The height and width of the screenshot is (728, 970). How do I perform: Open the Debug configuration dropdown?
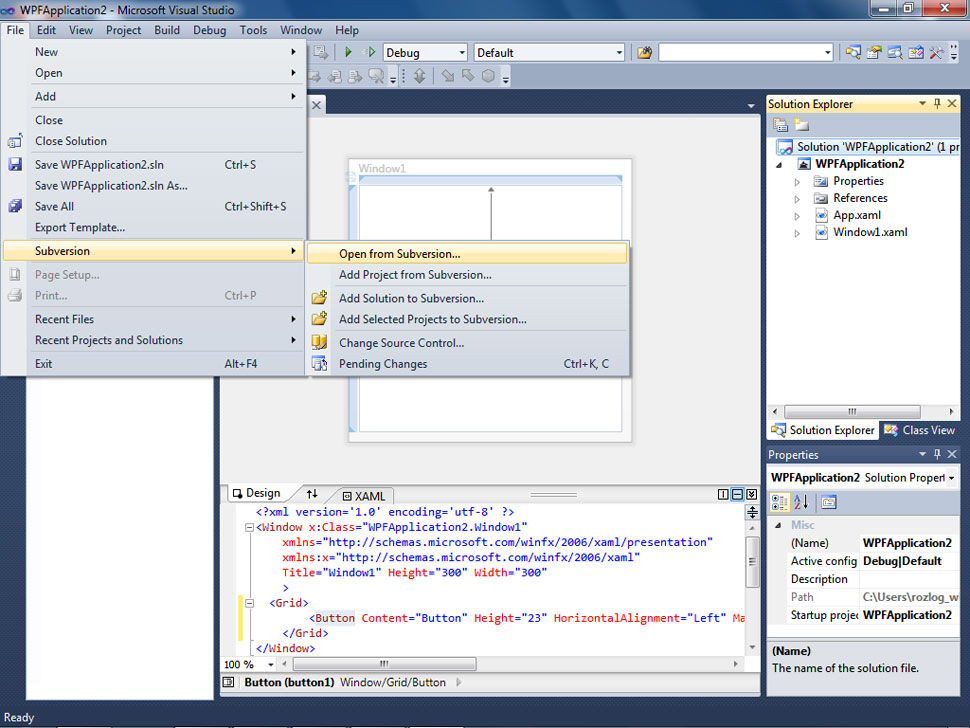coord(462,53)
